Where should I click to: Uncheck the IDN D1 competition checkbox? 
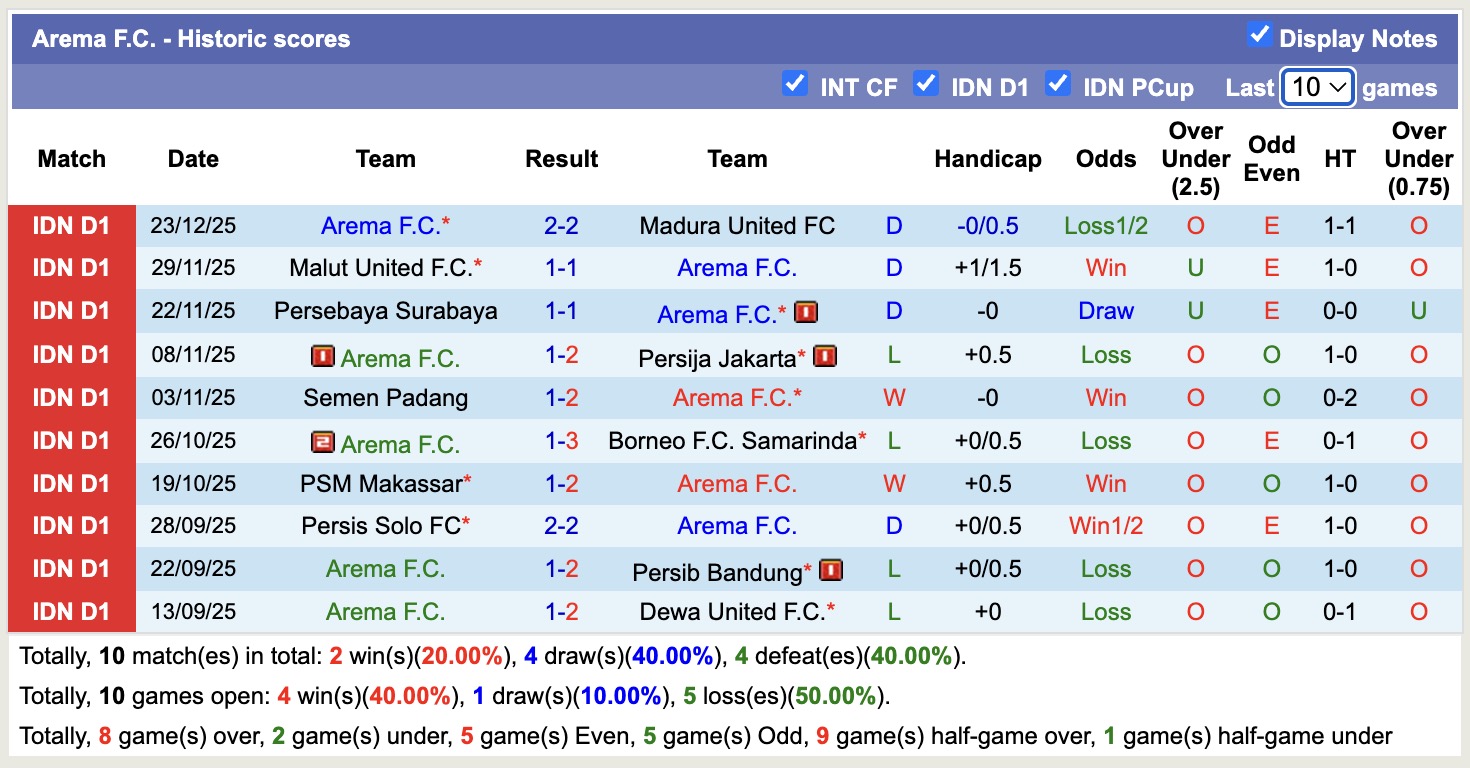pos(927,85)
